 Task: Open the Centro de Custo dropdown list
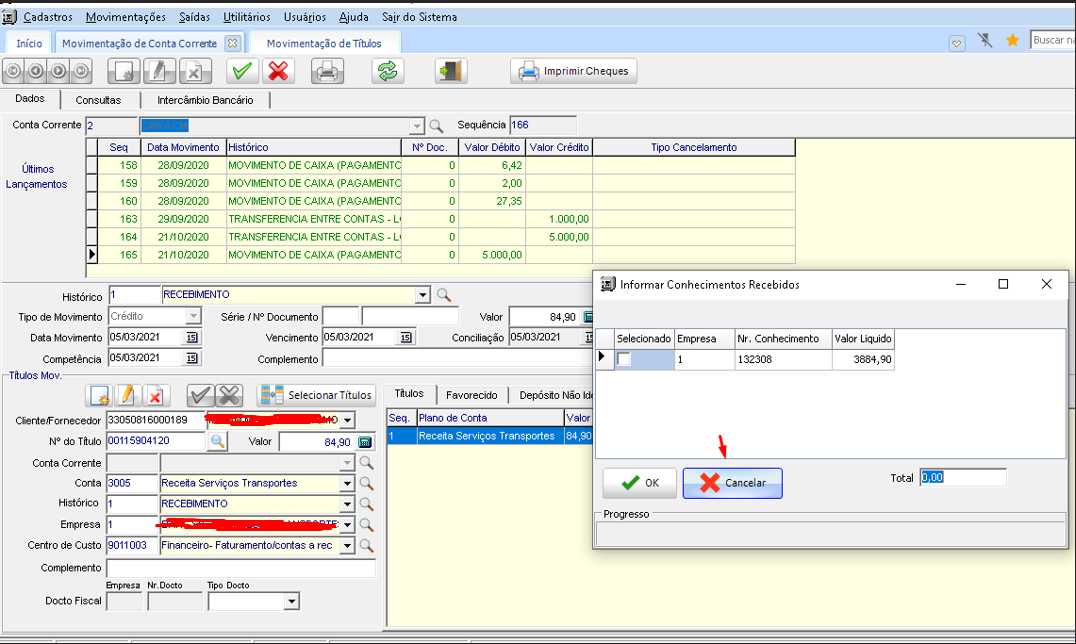pyautogui.click(x=347, y=546)
